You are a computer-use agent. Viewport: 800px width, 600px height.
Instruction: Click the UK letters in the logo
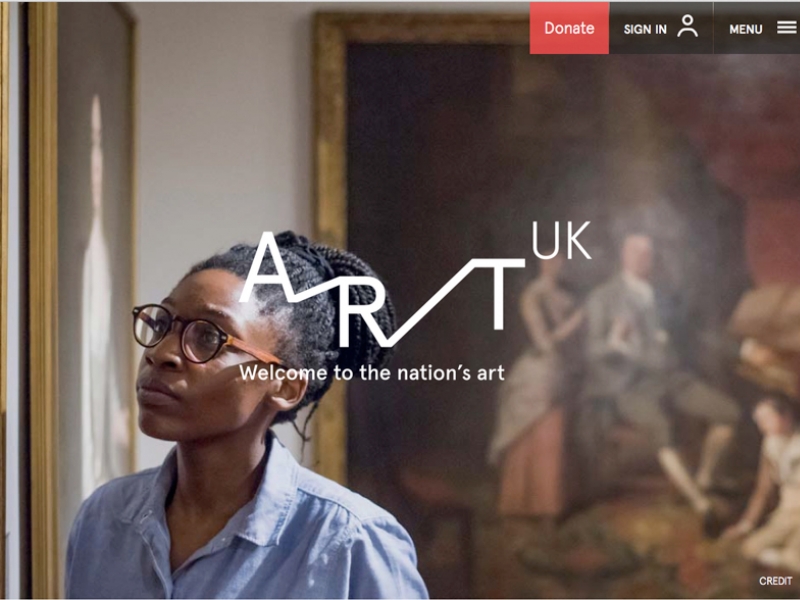561,240
